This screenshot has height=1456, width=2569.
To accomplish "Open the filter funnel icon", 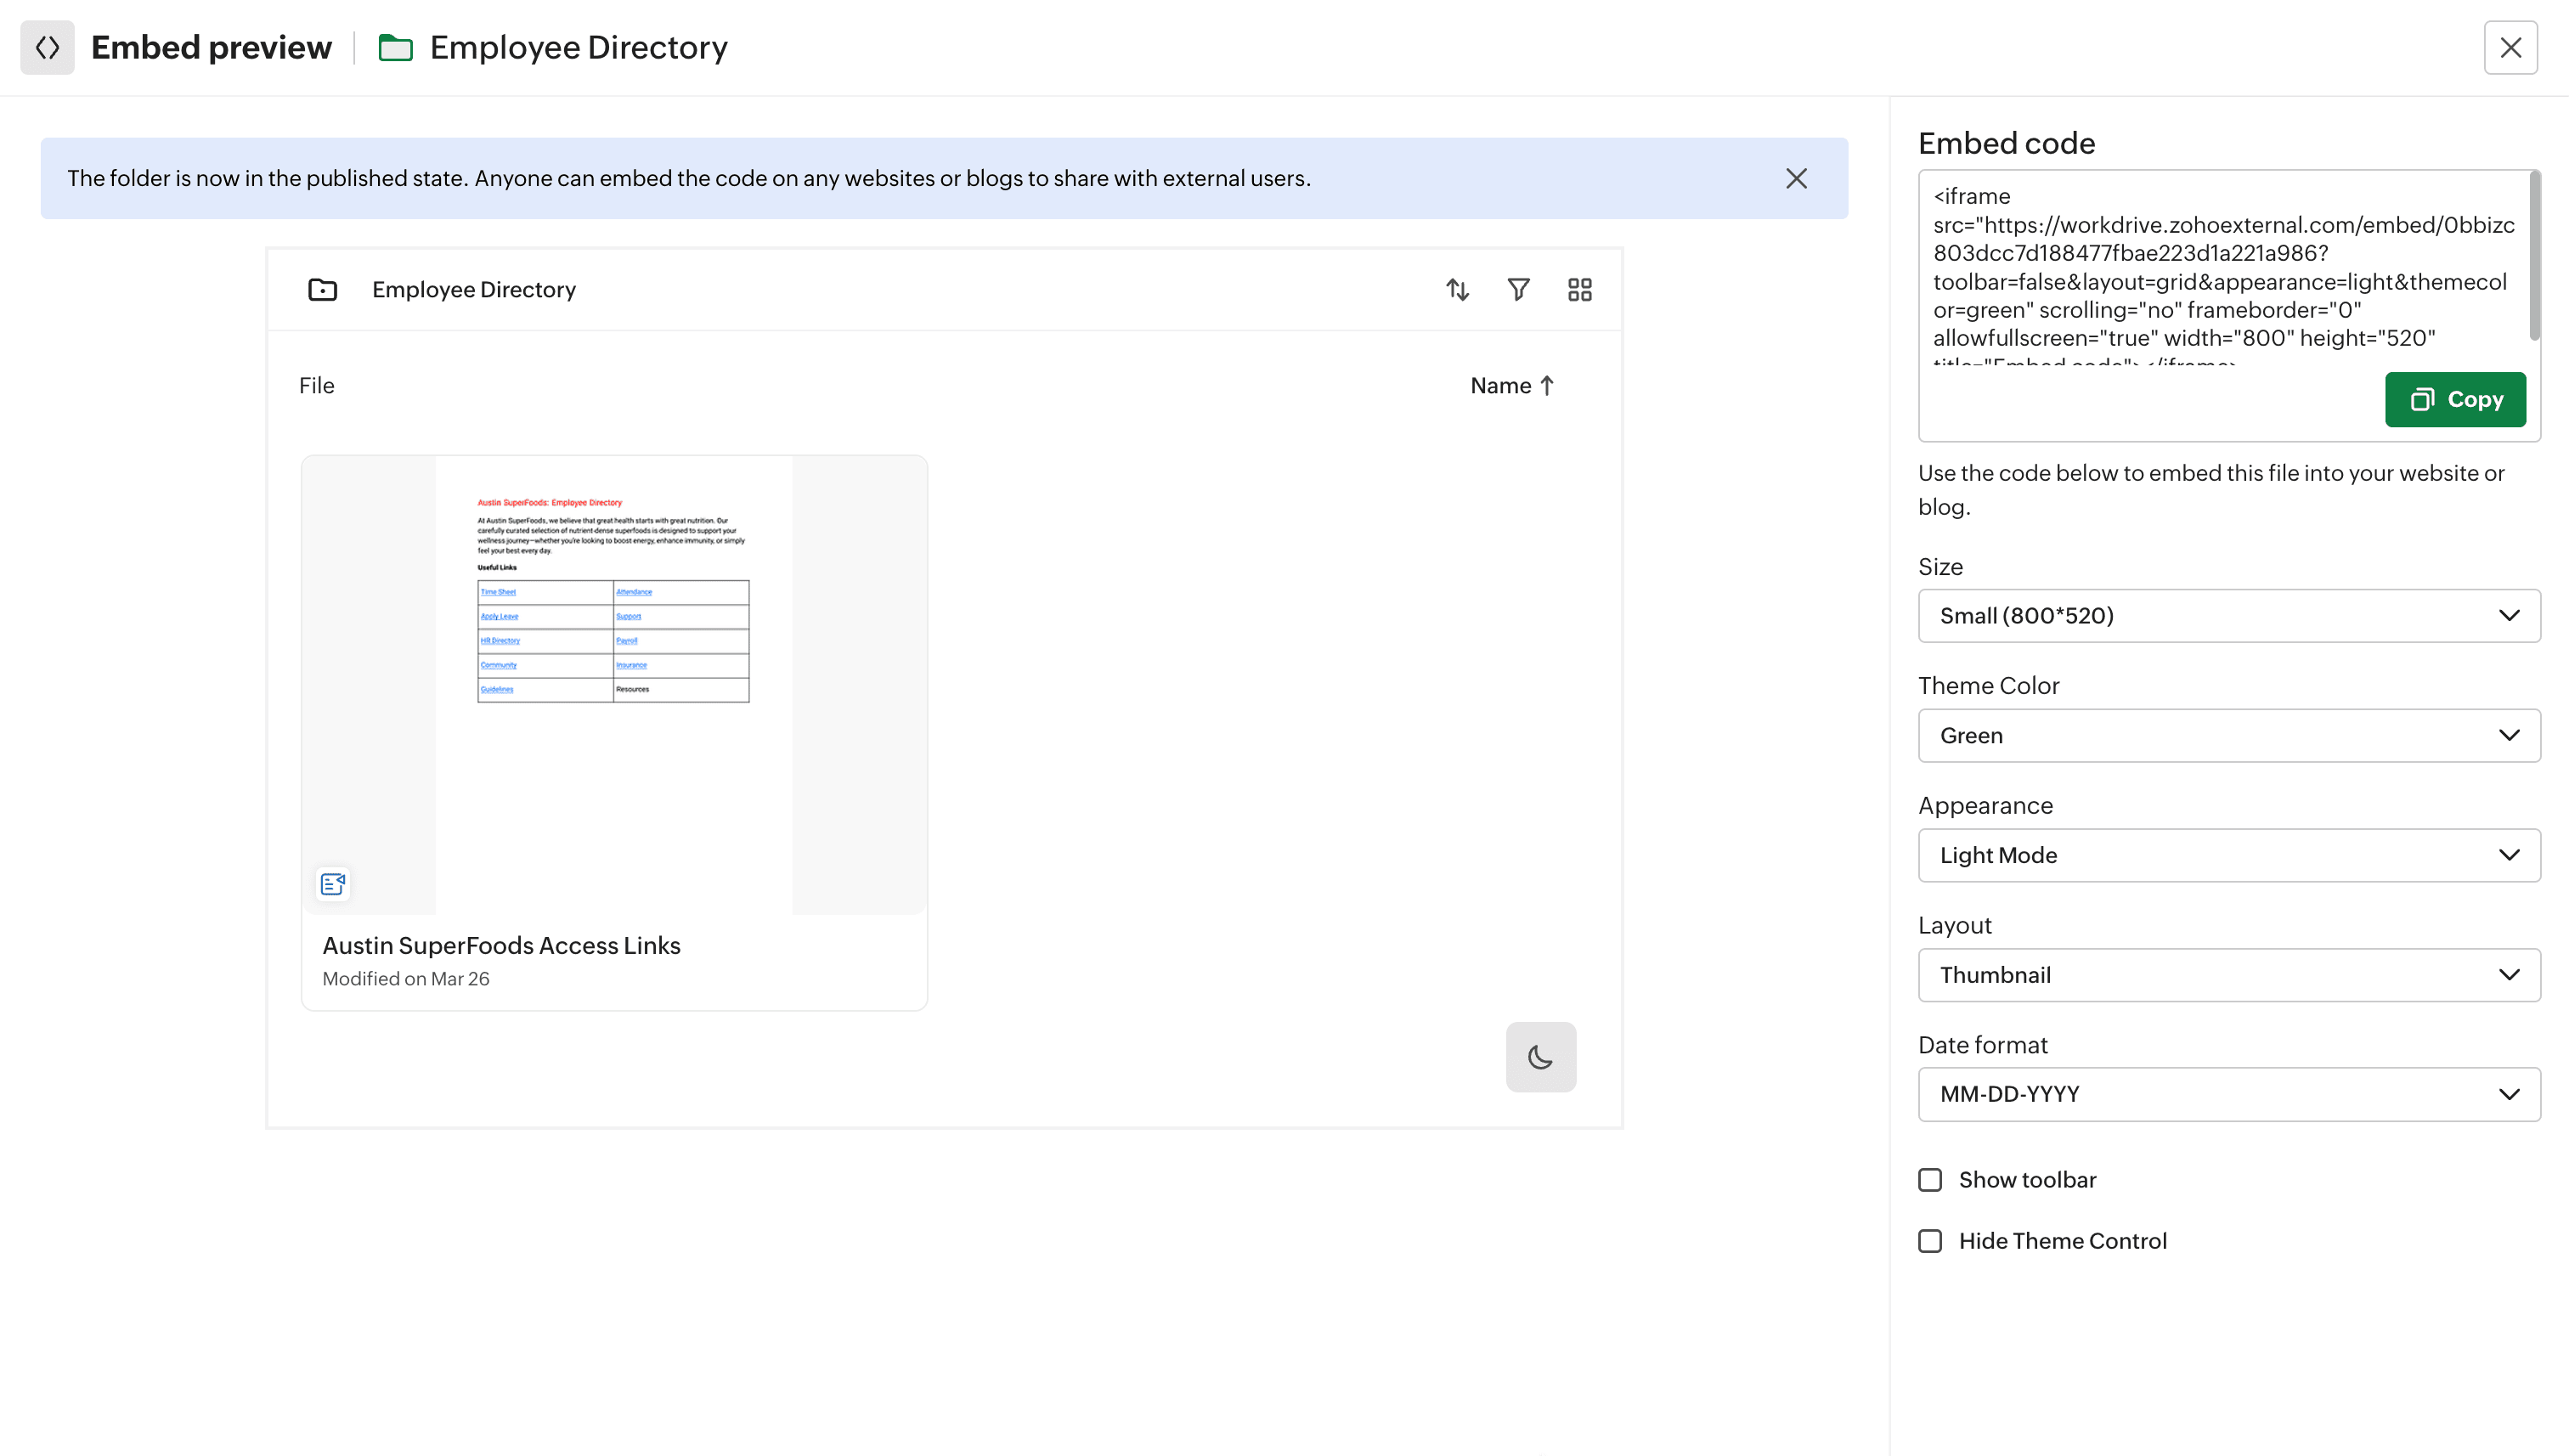I will tap(1518, 290).
